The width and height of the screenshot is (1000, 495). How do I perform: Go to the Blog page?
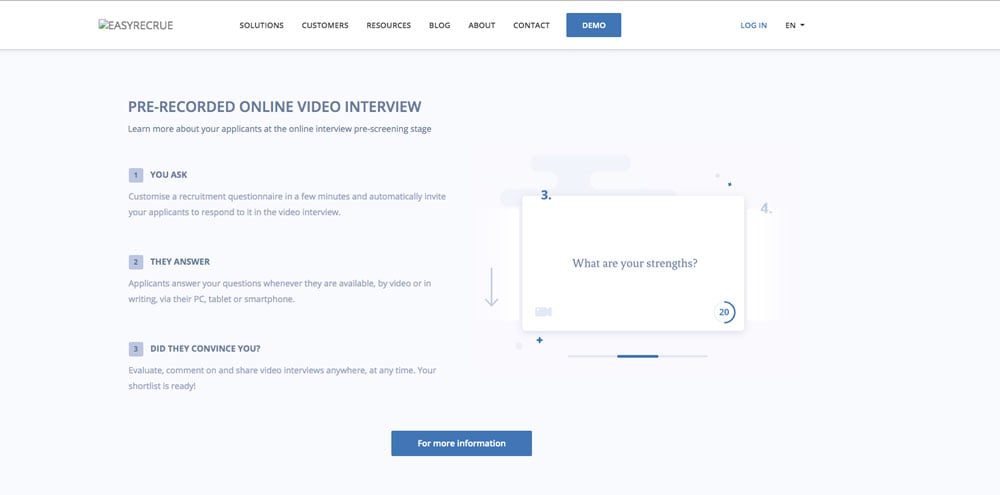pos(439,26)
